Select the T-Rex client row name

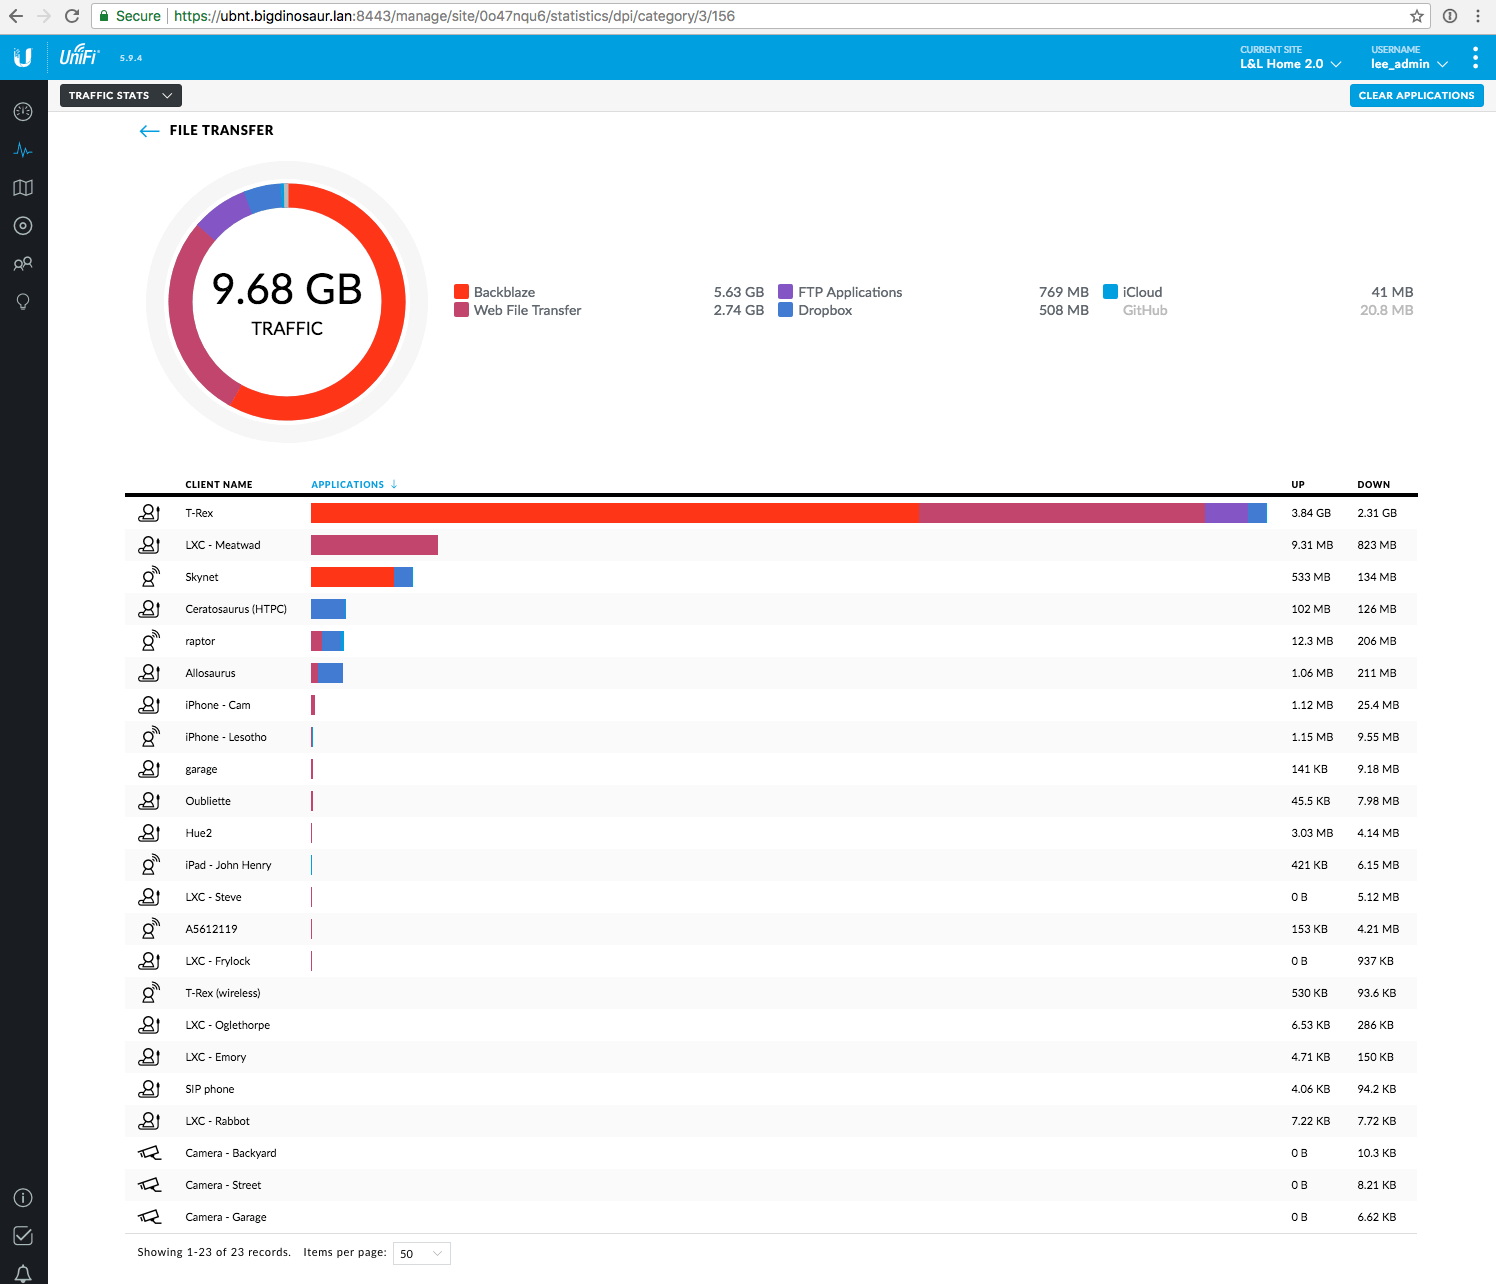pyautogui.click(x=199, y=513)
